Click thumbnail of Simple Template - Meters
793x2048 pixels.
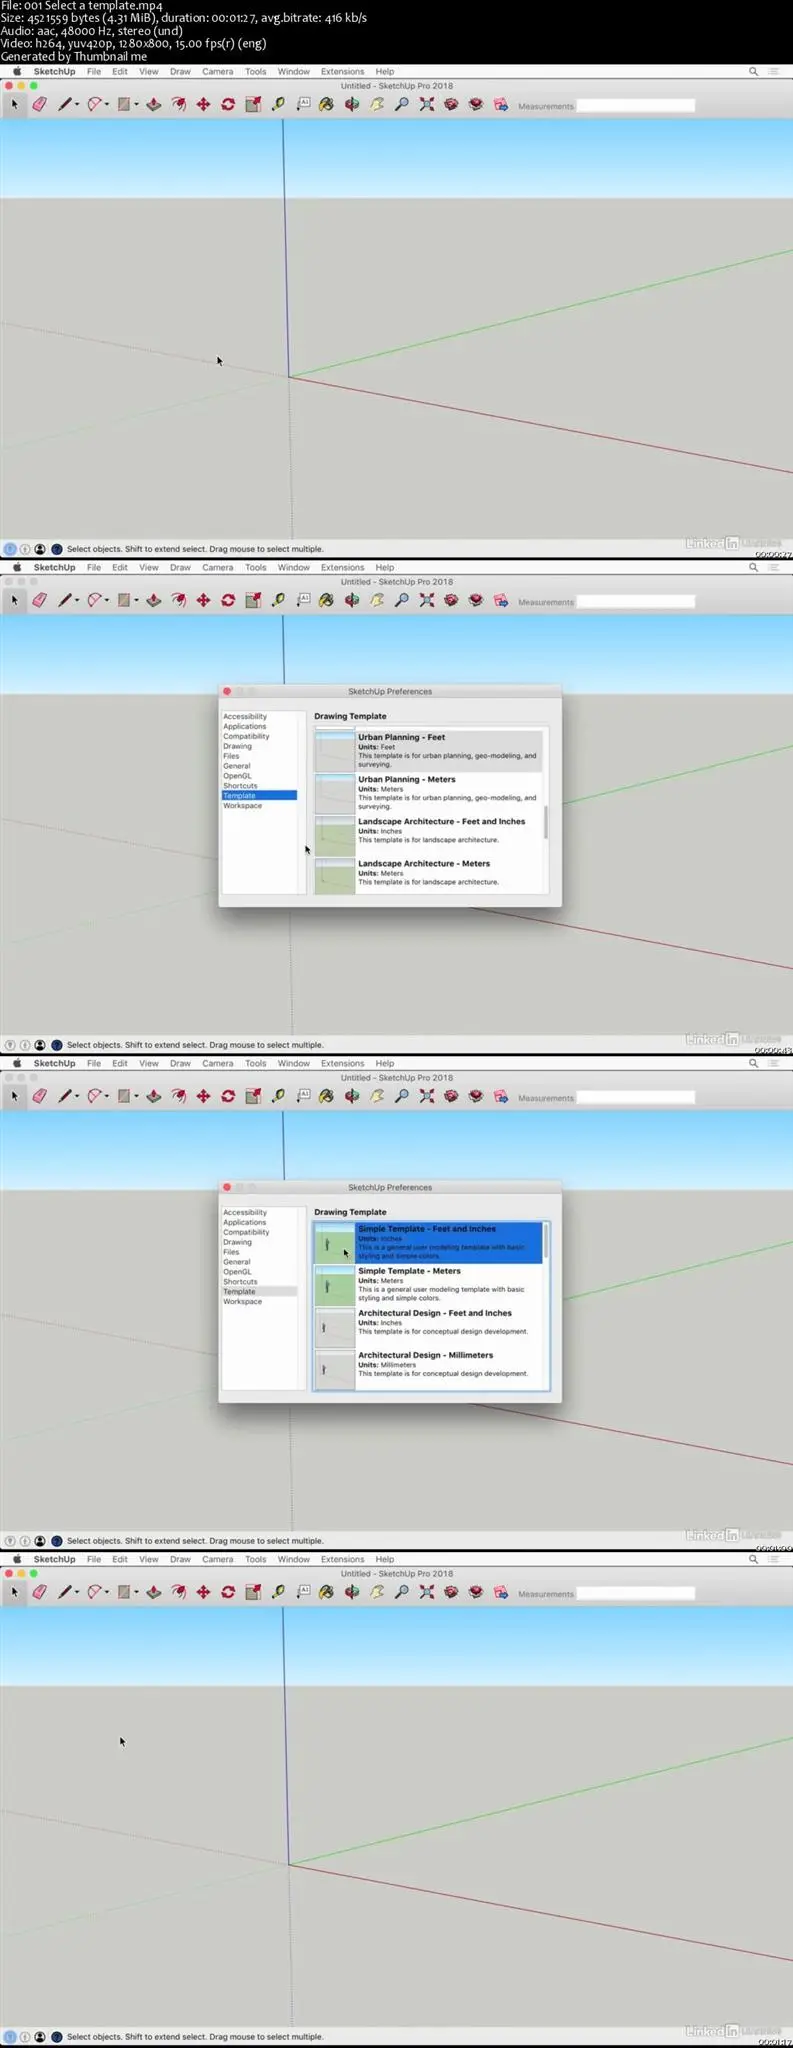[335, 1285]
